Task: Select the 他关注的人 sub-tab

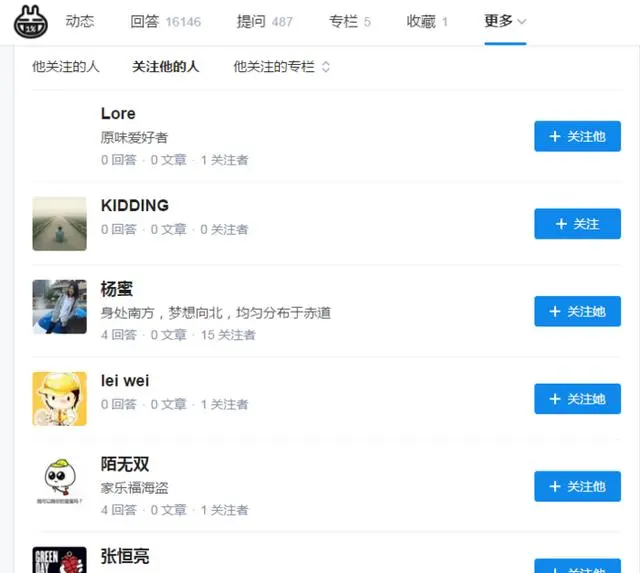Action: click(66, 67)
